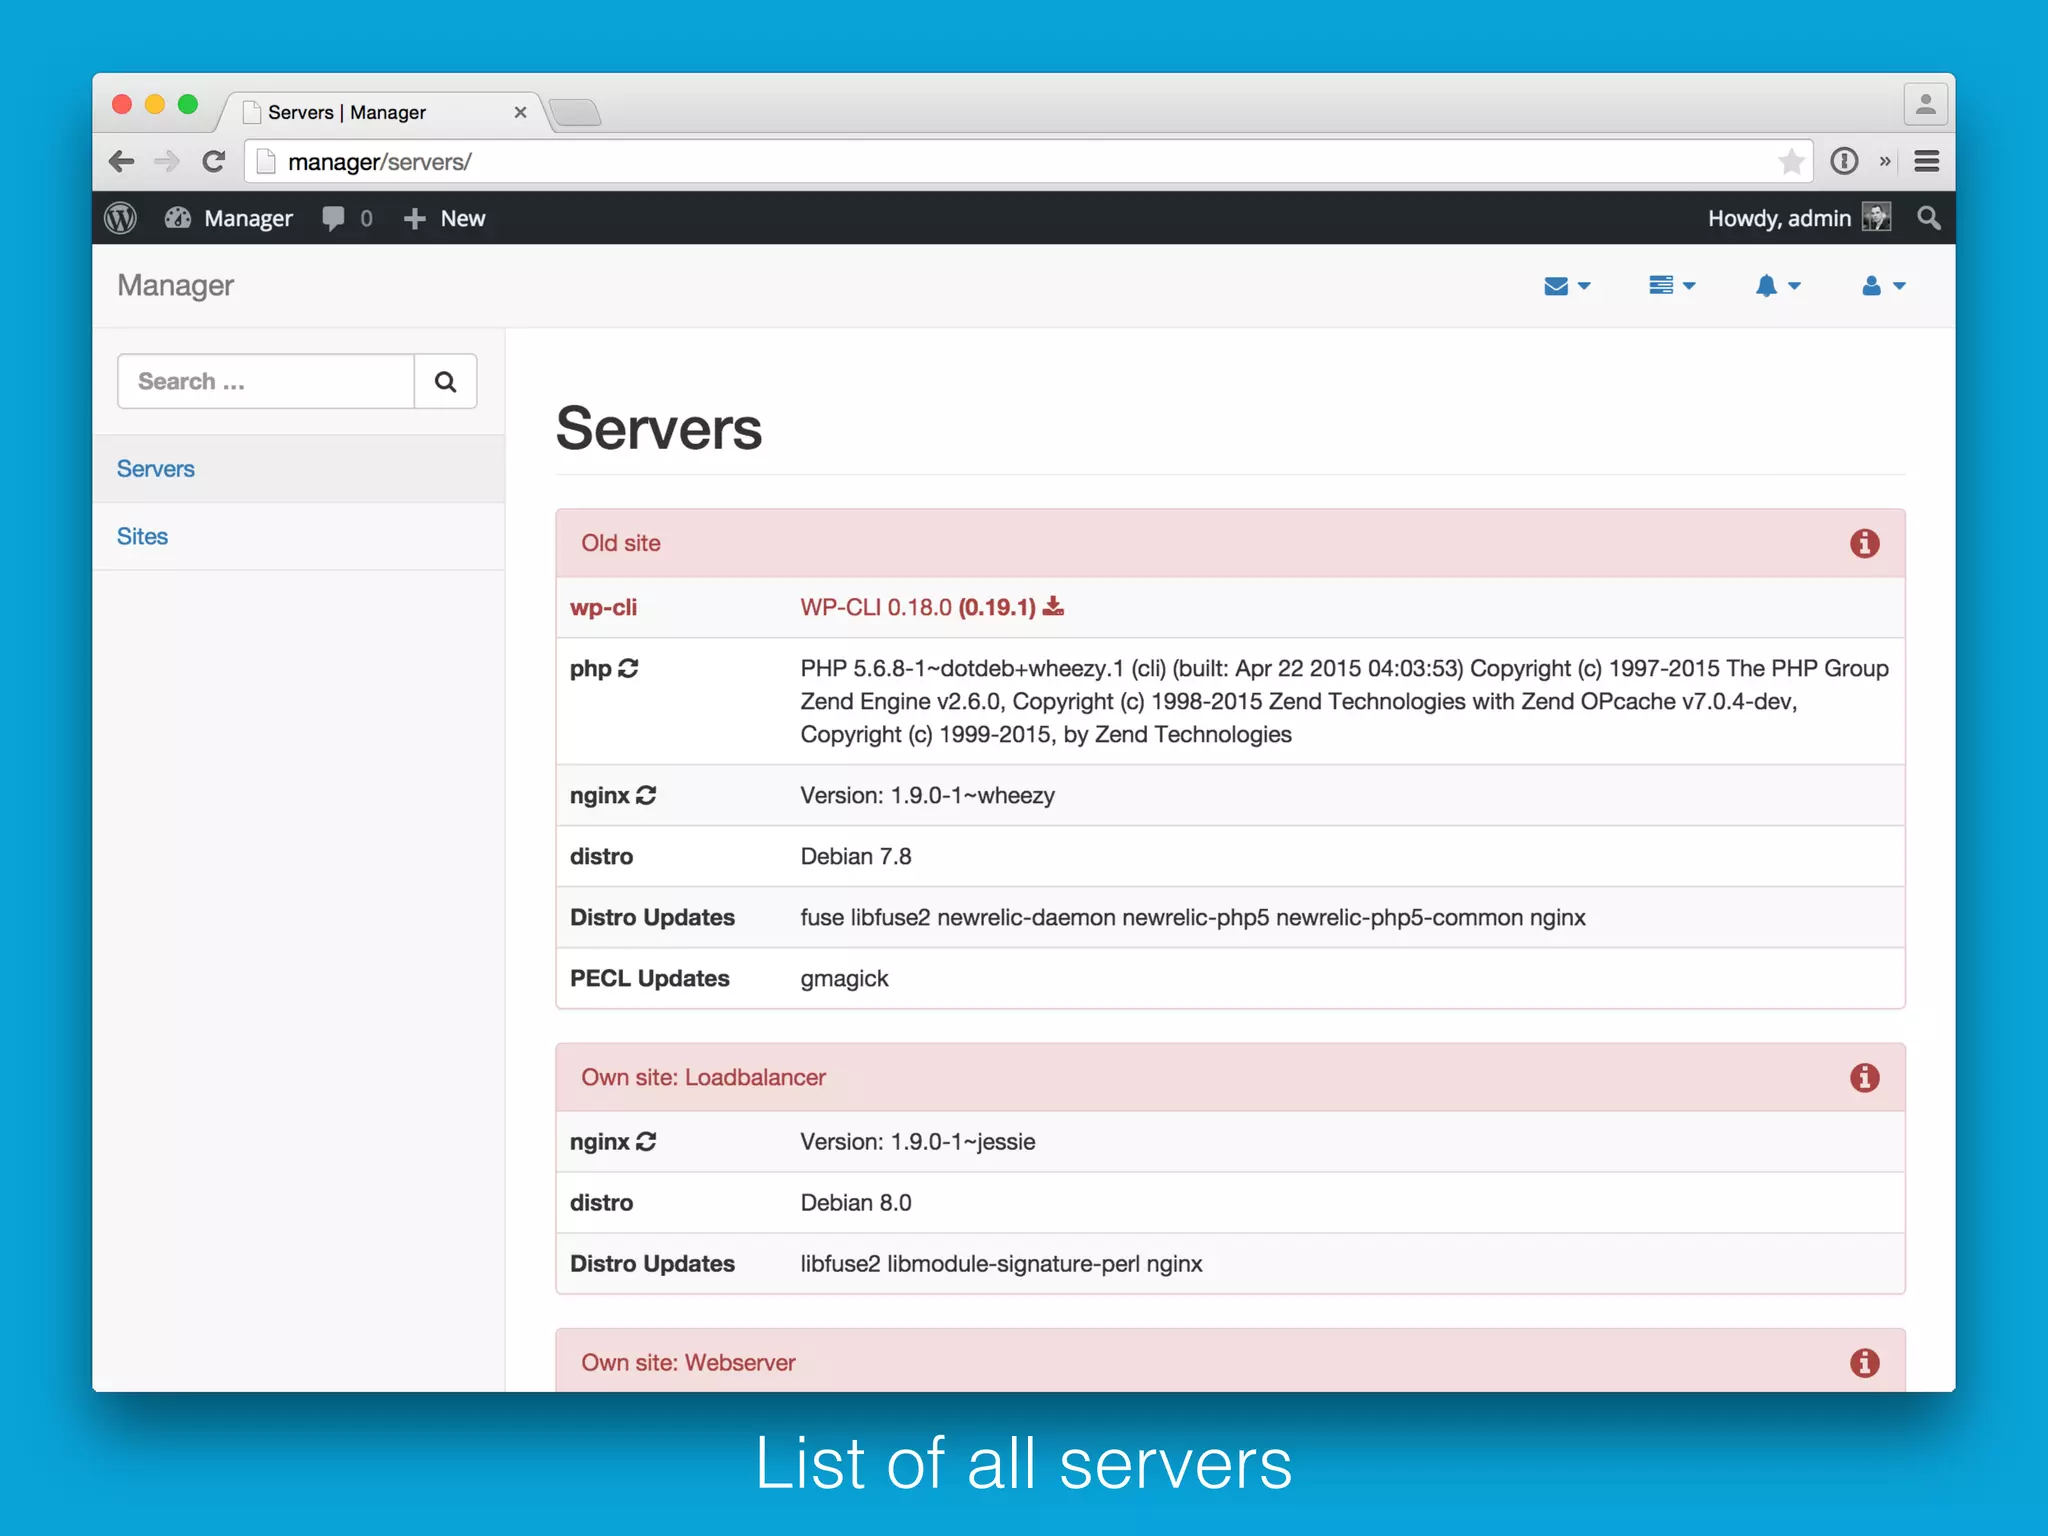Click the Version: 1.9.0-1~jessie text
The image size is (2048, 1536).
pyautogui.click(x=917, y=1141)
